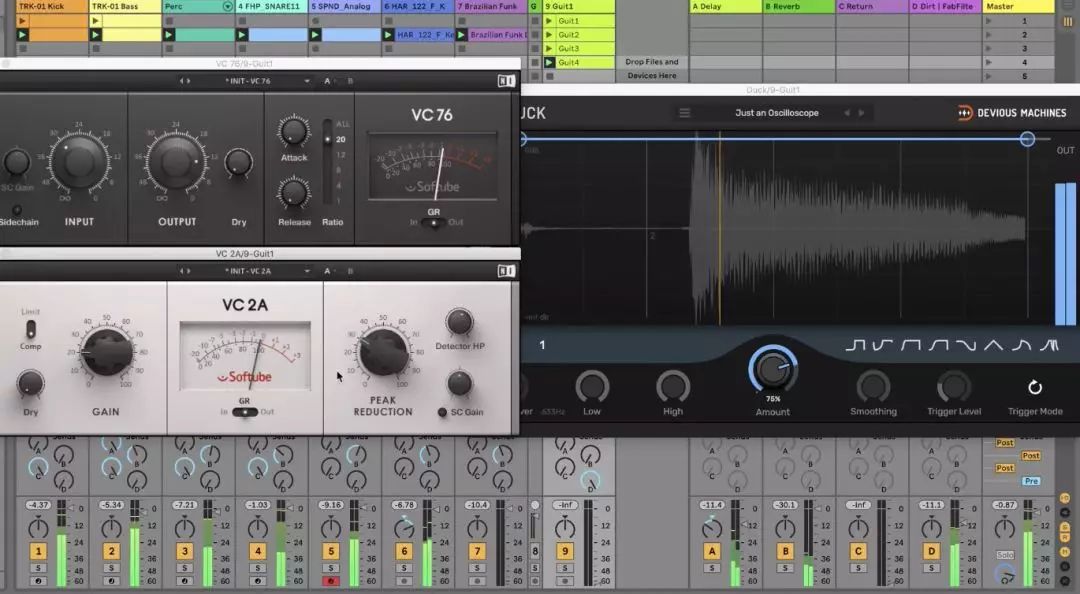Launch scene 4 on the Master track
The image size is (1080, 594).
click(989, 62)
